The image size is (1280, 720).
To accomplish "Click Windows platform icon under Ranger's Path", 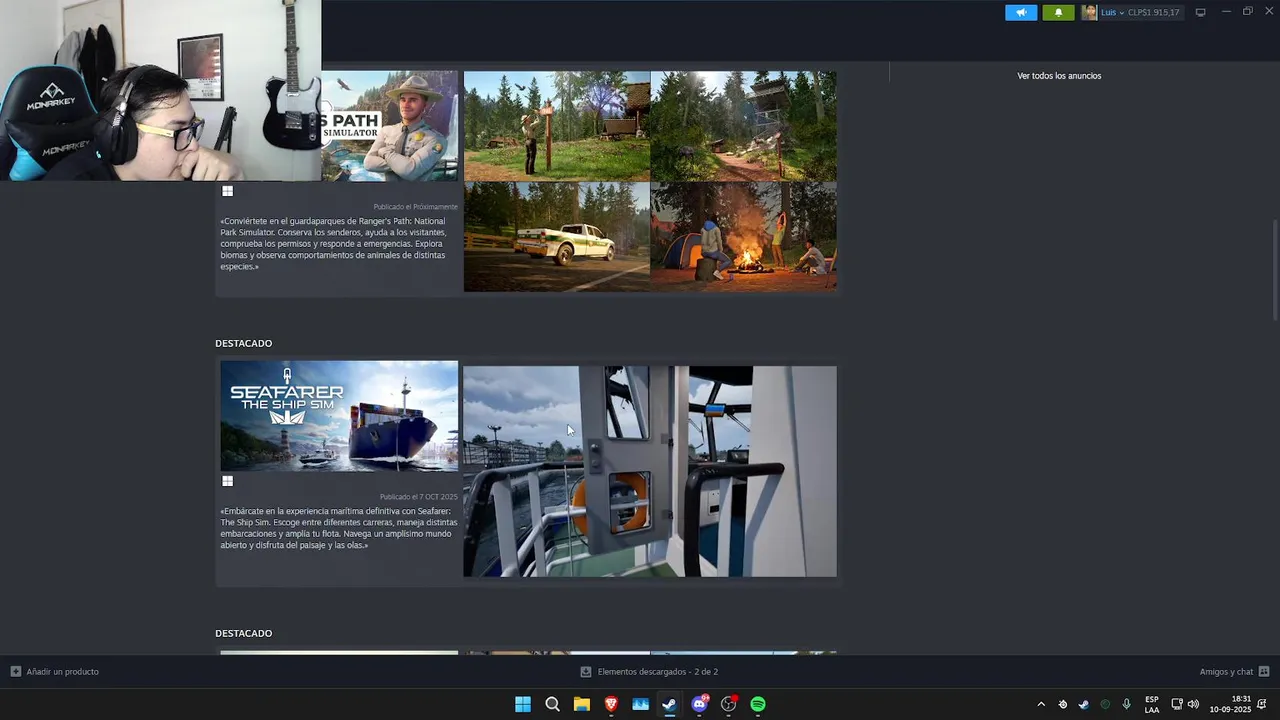I will [227, 191].
